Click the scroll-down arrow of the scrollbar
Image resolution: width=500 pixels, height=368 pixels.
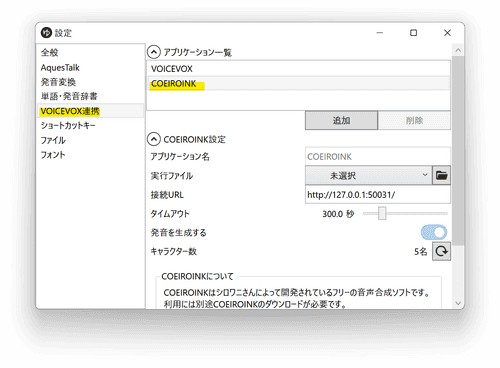[x=458, y=303]
